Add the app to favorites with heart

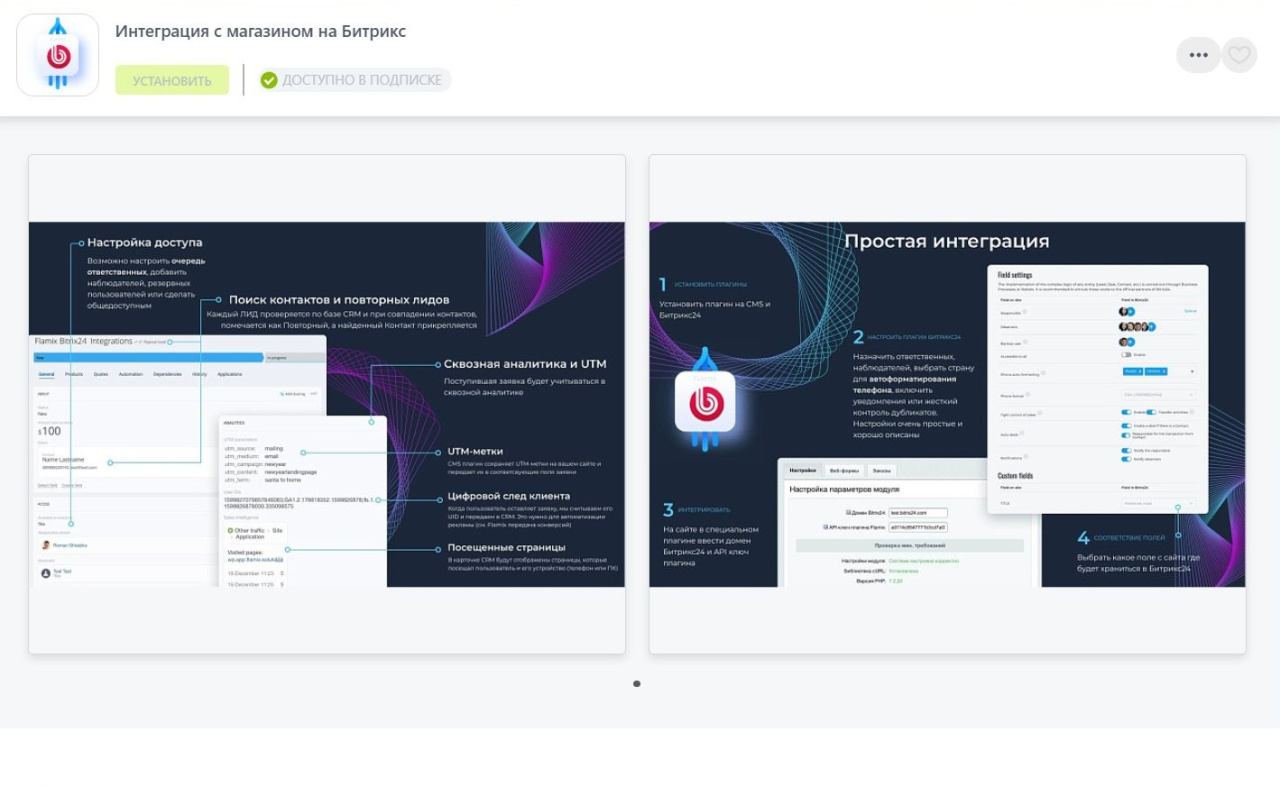coord(1239,55)
